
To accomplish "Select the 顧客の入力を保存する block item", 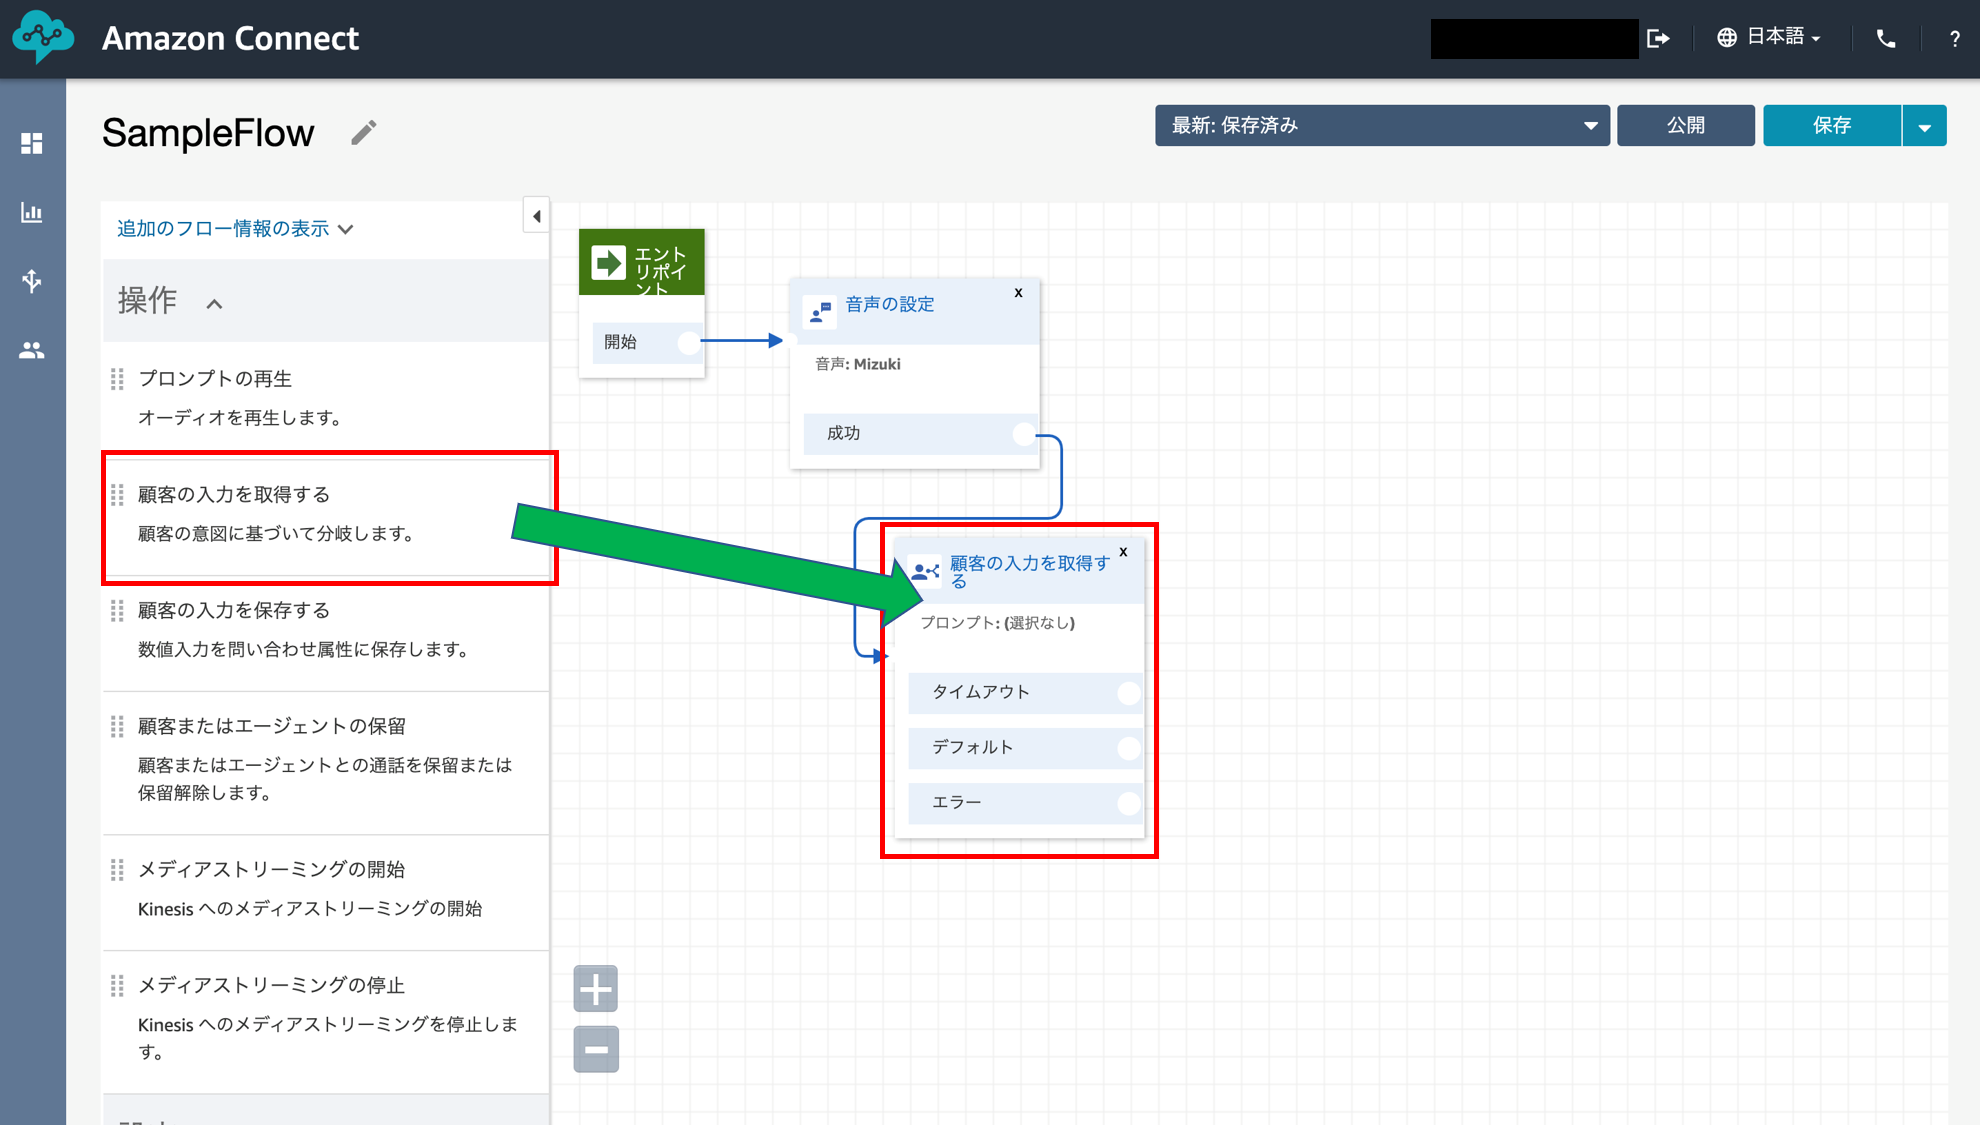I will pyautogui.click(x=326, y=630).
